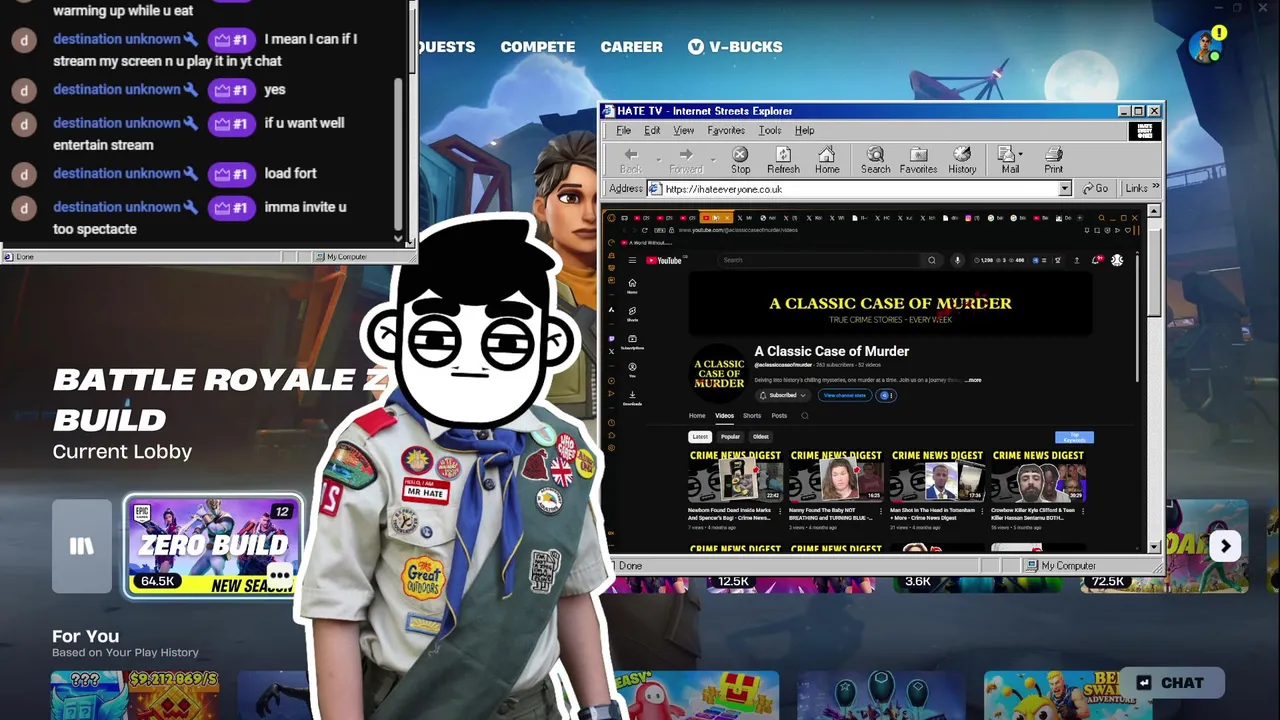Open Shorts in YouTube sidebar

(632, 314)
